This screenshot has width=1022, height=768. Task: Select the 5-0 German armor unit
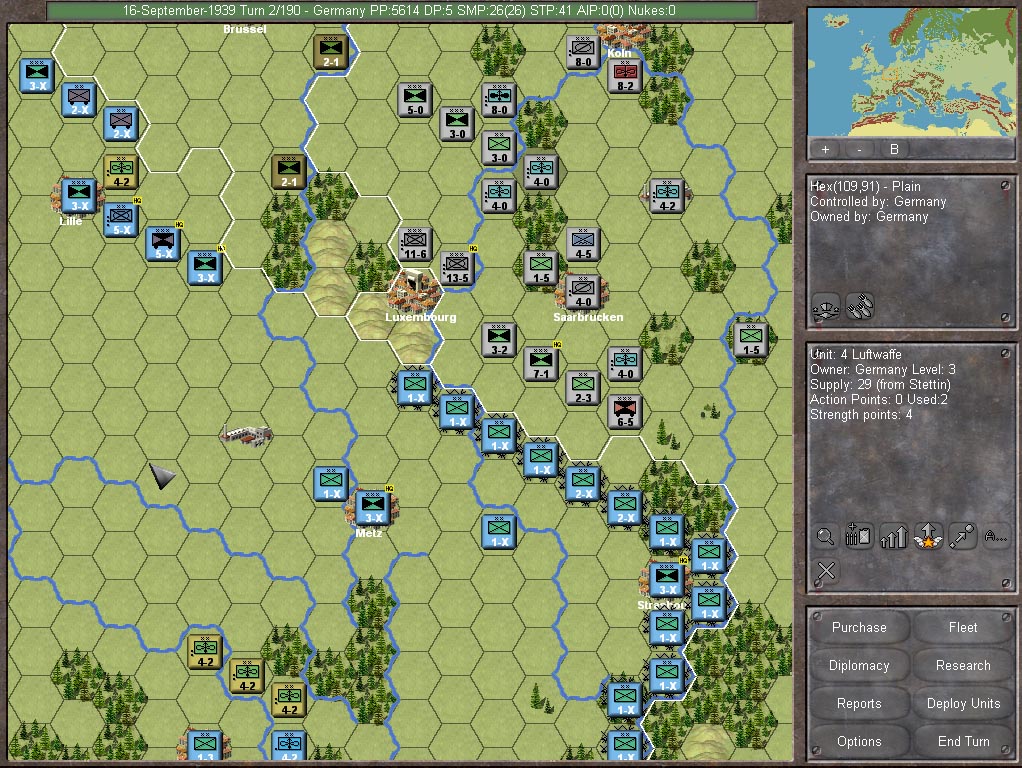coord(415,100)
